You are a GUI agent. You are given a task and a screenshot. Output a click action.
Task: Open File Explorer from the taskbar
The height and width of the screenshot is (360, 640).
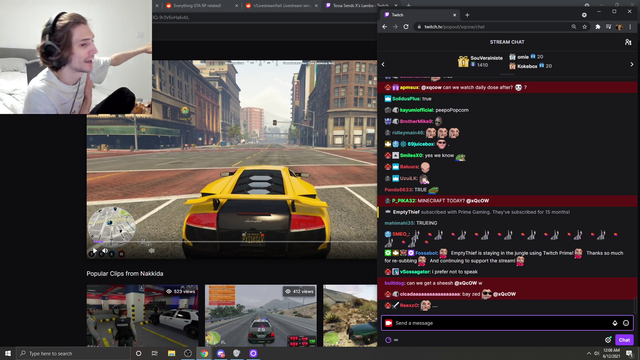coord(171,353)
